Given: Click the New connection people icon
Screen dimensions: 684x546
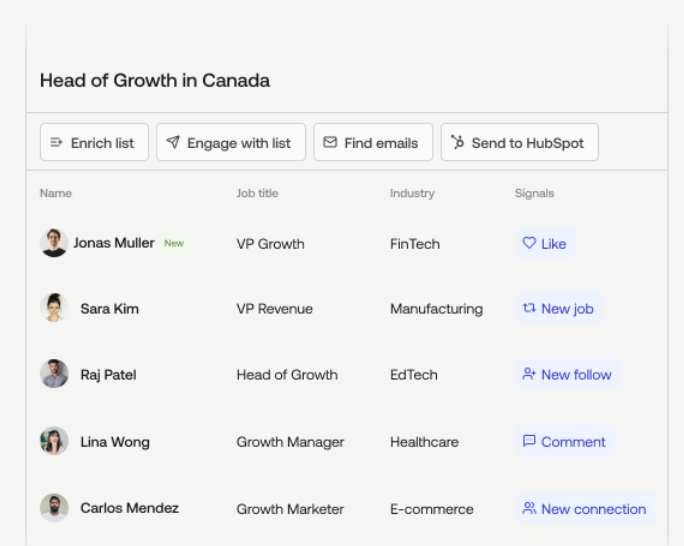Looking at the screenshot, I should pyautogui.click(x=529, y=508).
